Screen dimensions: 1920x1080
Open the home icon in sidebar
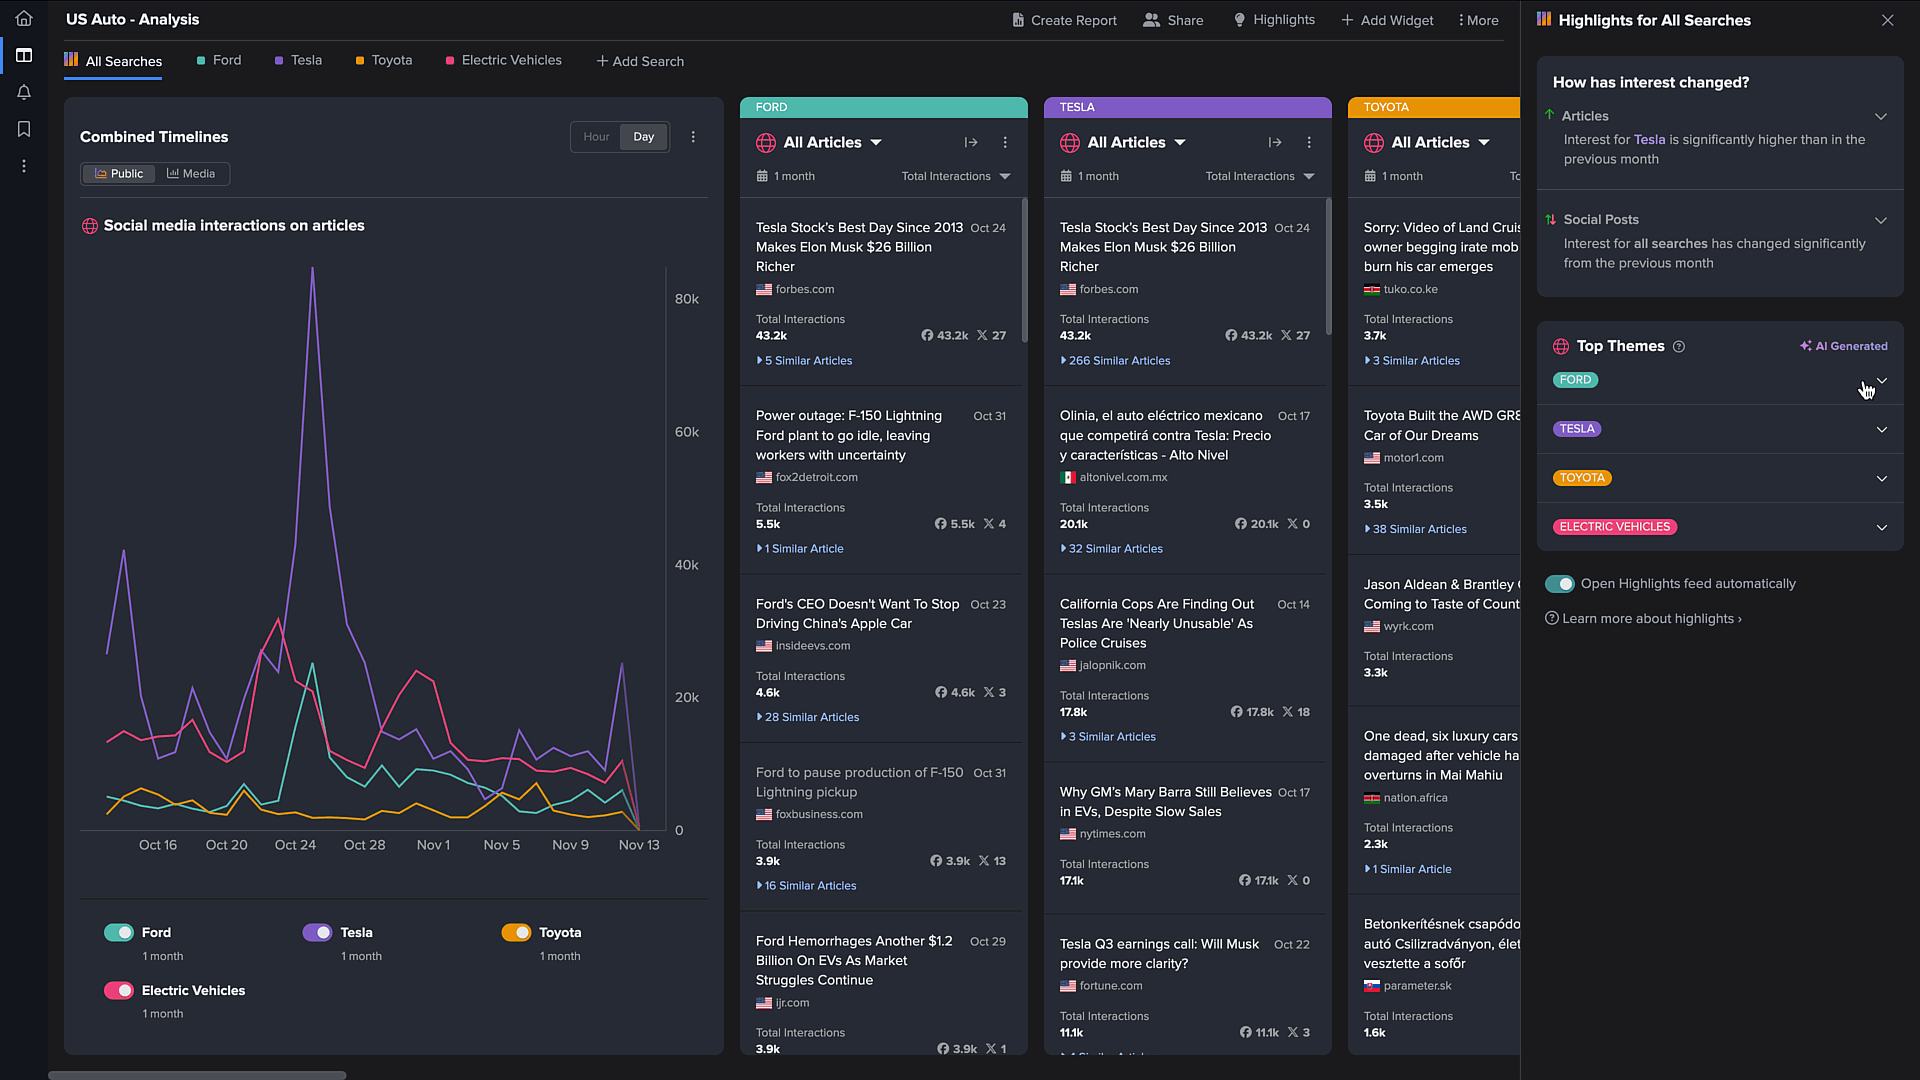pyautogui.click(x=24, y=18)
